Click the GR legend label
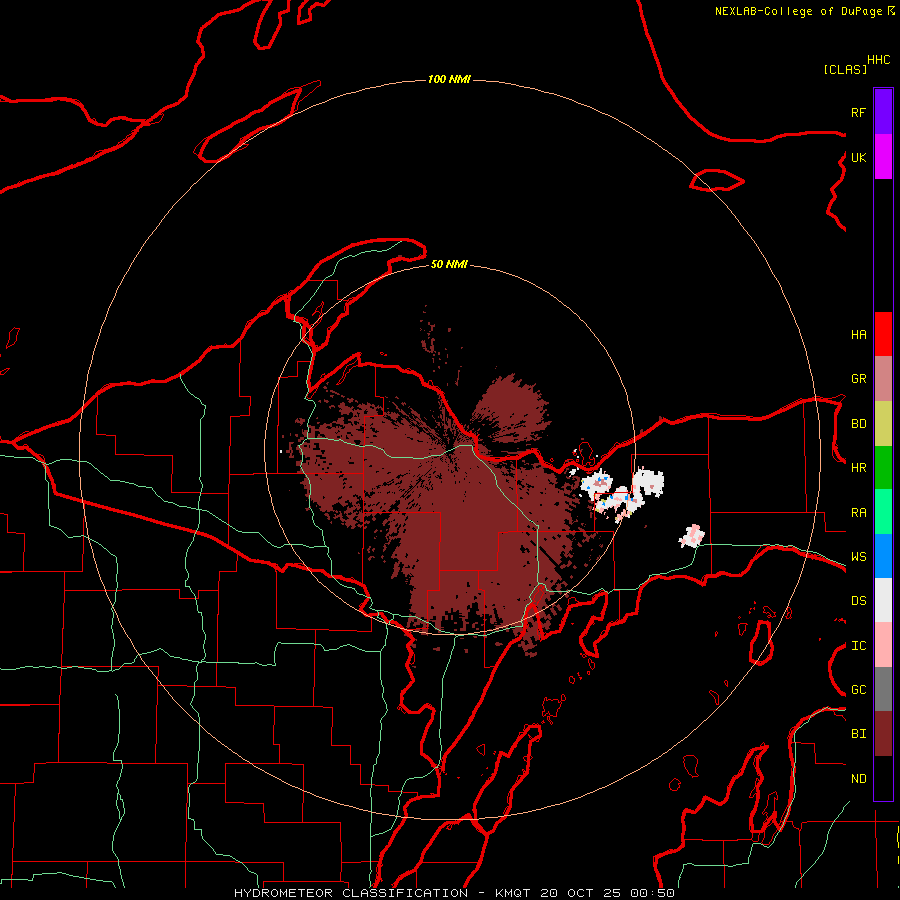Image resolution: width=900 pixels, height=900 pixels. tap(859, 379)
